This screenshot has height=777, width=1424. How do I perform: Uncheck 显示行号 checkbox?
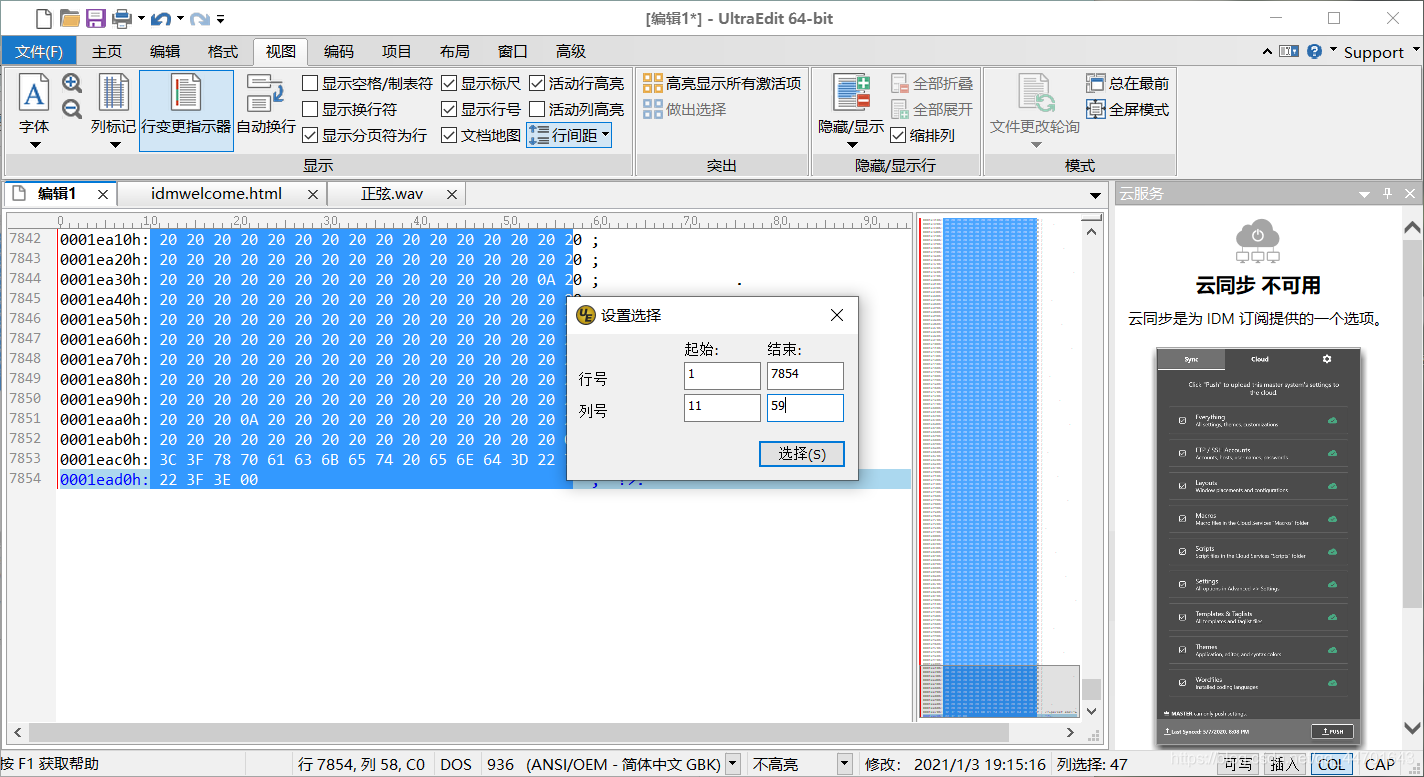pos(449,109)
